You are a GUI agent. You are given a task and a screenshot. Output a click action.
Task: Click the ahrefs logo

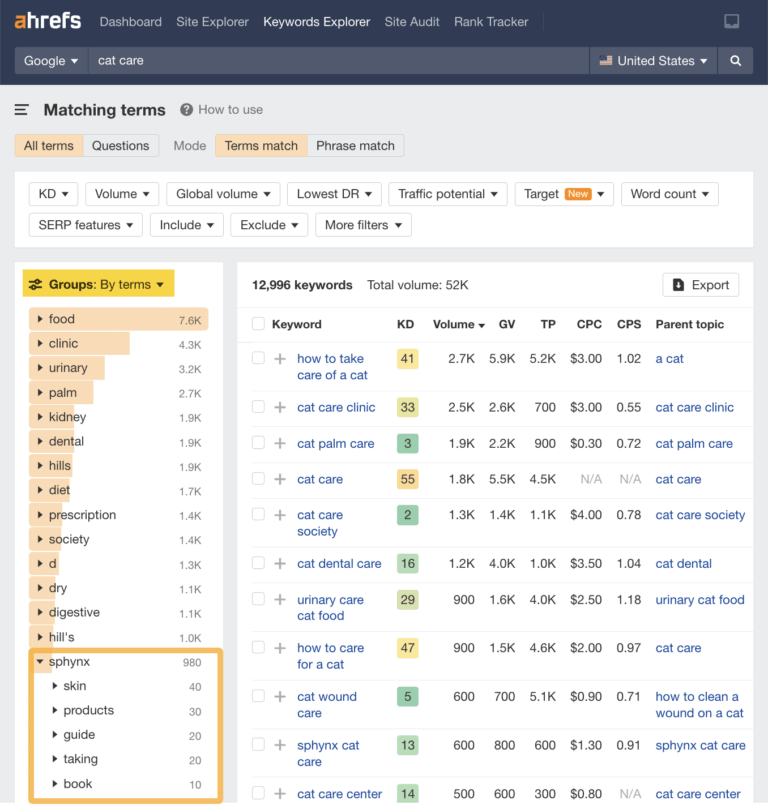point(48,21)
